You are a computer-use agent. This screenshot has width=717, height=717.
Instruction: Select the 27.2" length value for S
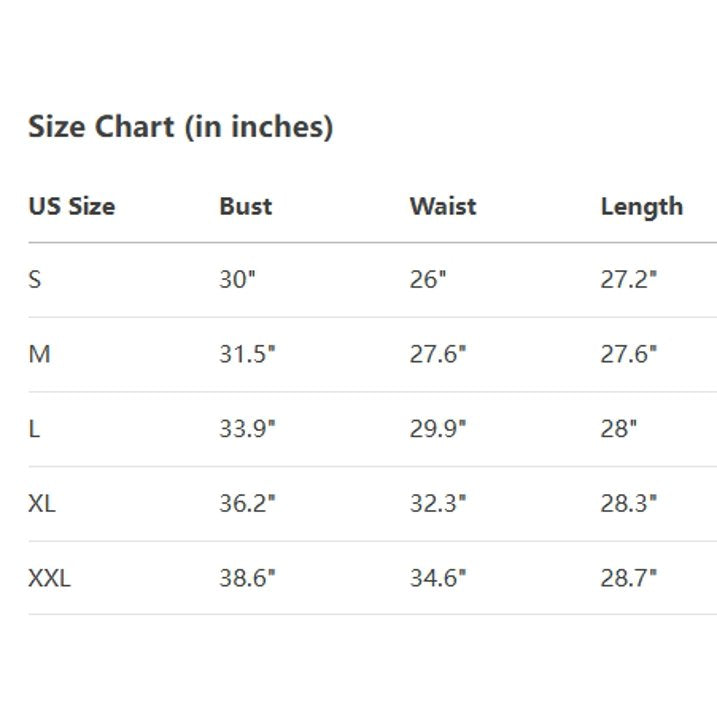tap(628, 280)
